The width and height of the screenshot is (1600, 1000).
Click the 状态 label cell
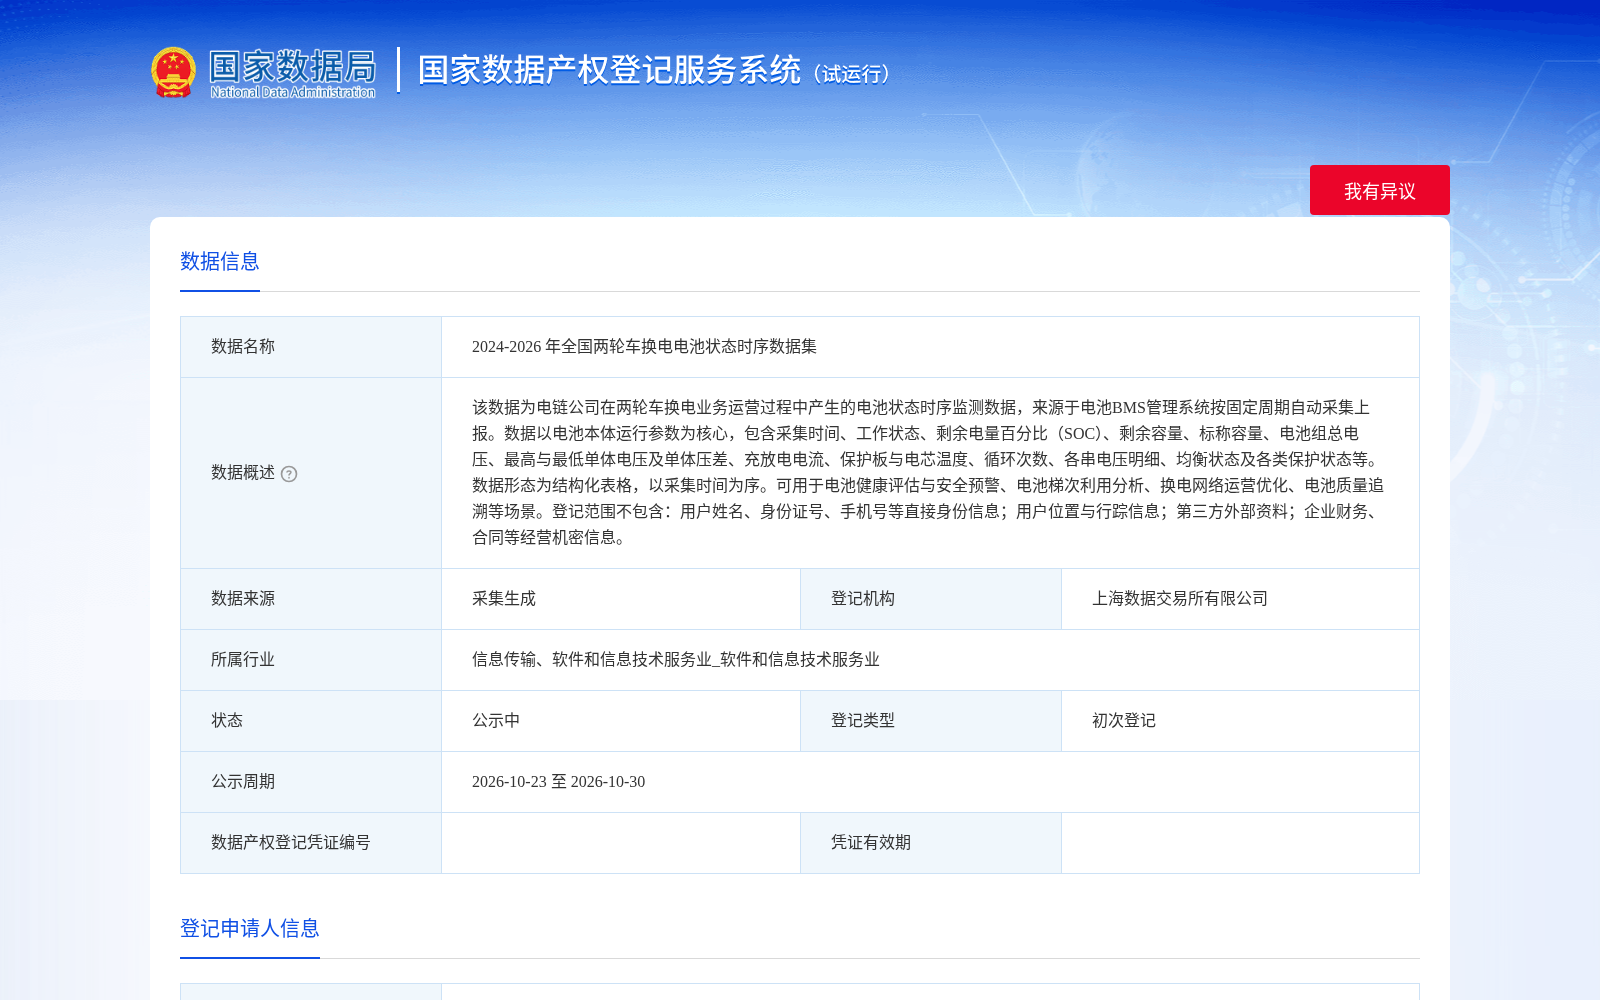[311, 721]
